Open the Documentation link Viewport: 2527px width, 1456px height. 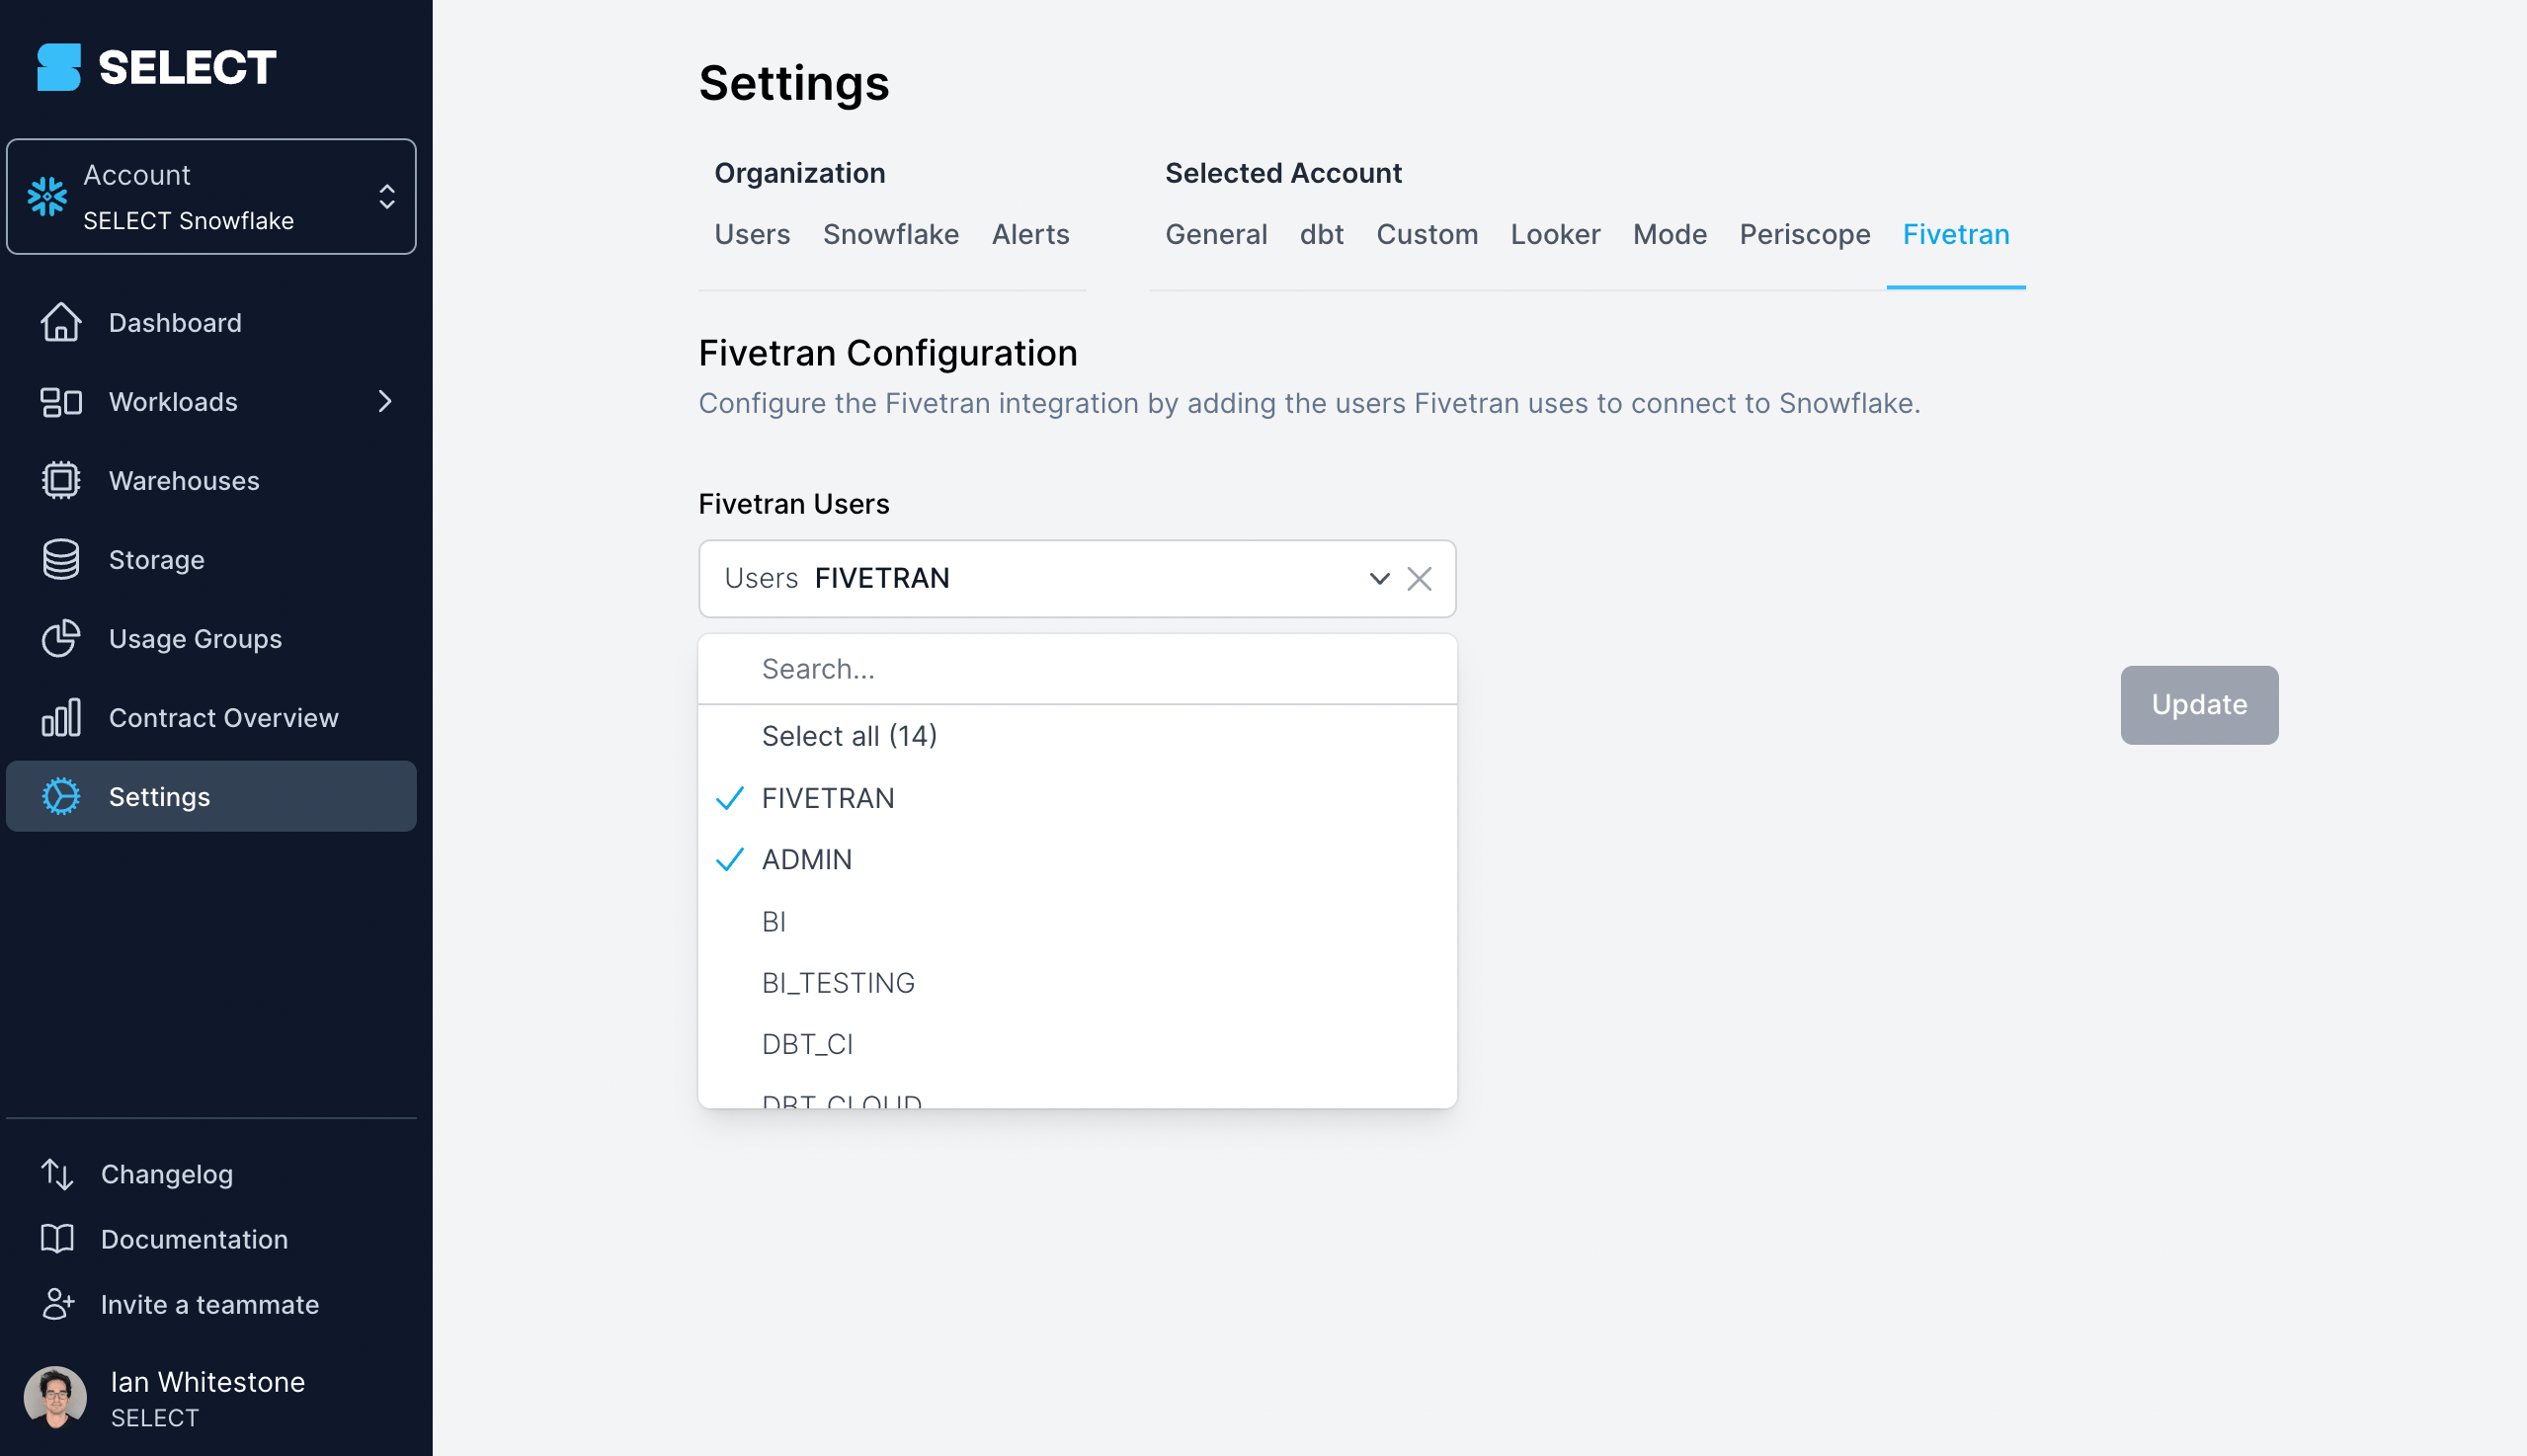click(195, 1239)
